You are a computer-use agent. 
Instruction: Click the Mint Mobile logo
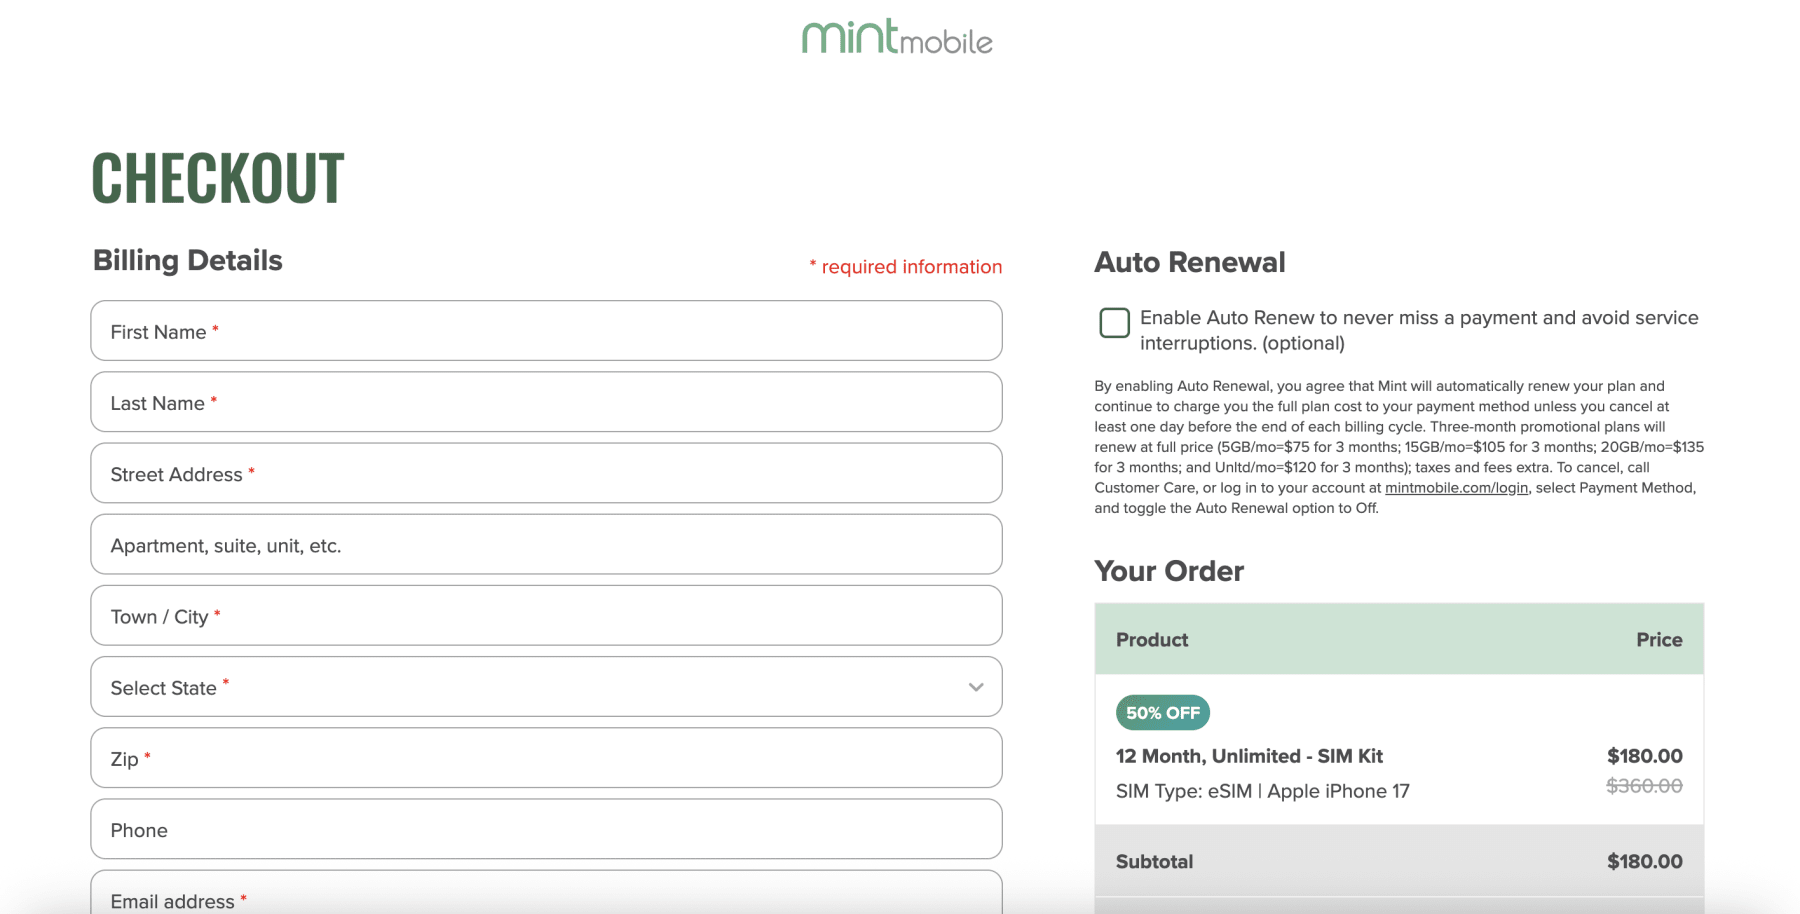coord(897,38)
